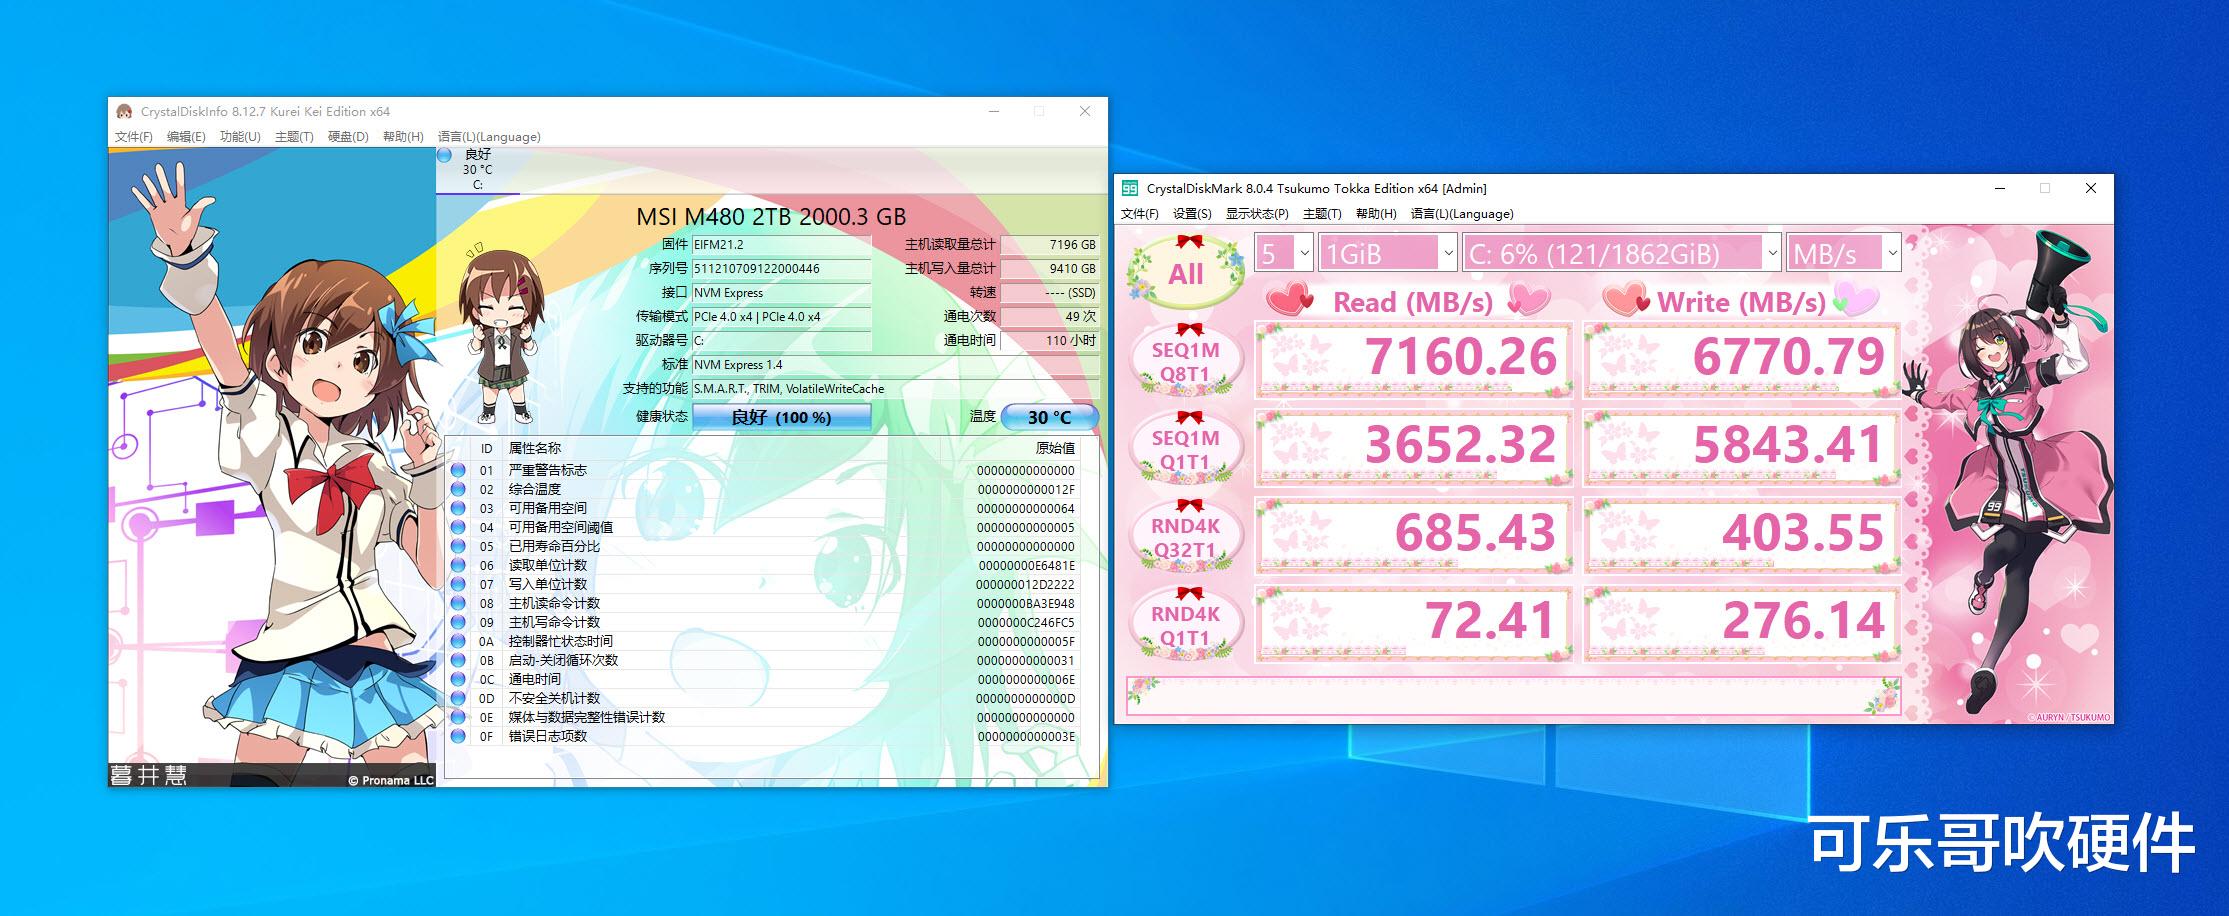Viewport: 2229px width, 916px height.
Task: Open 帮助(H) menu in CrystalDiskInfo
Action: coord(403,137)
